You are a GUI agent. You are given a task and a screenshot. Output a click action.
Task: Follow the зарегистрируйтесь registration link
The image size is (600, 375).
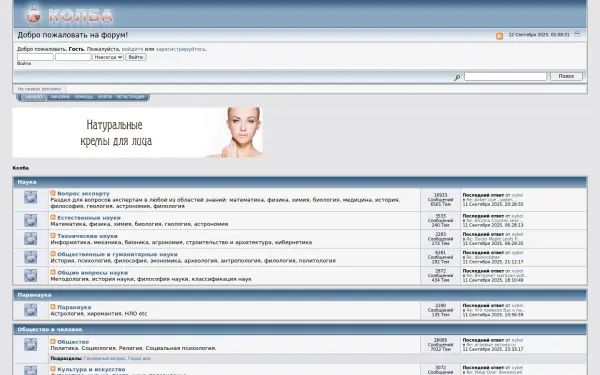click(181, 49)
